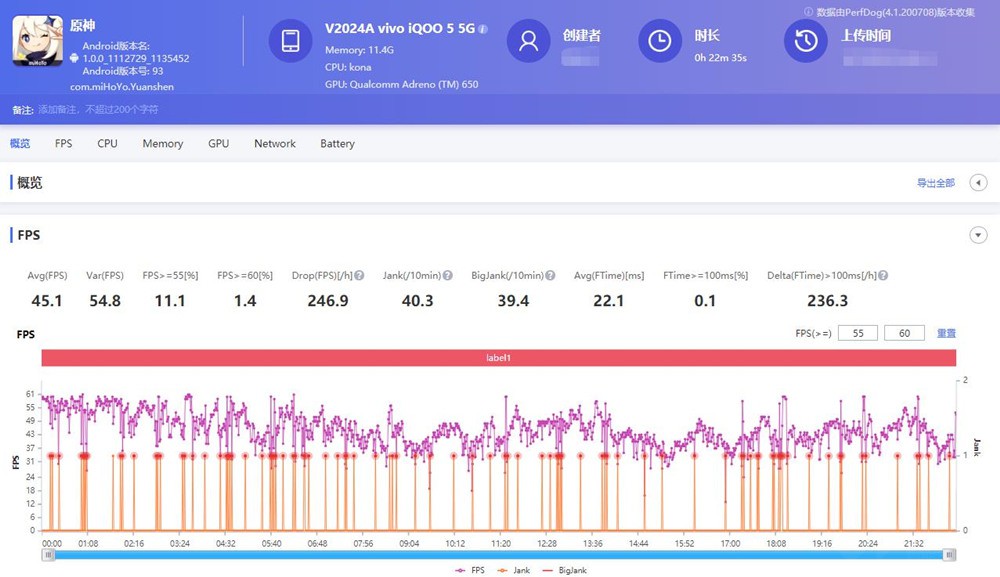Screen dimensions: 1000x577
Task: Click the duration text 0h 22m 35s
Action: 721,58
